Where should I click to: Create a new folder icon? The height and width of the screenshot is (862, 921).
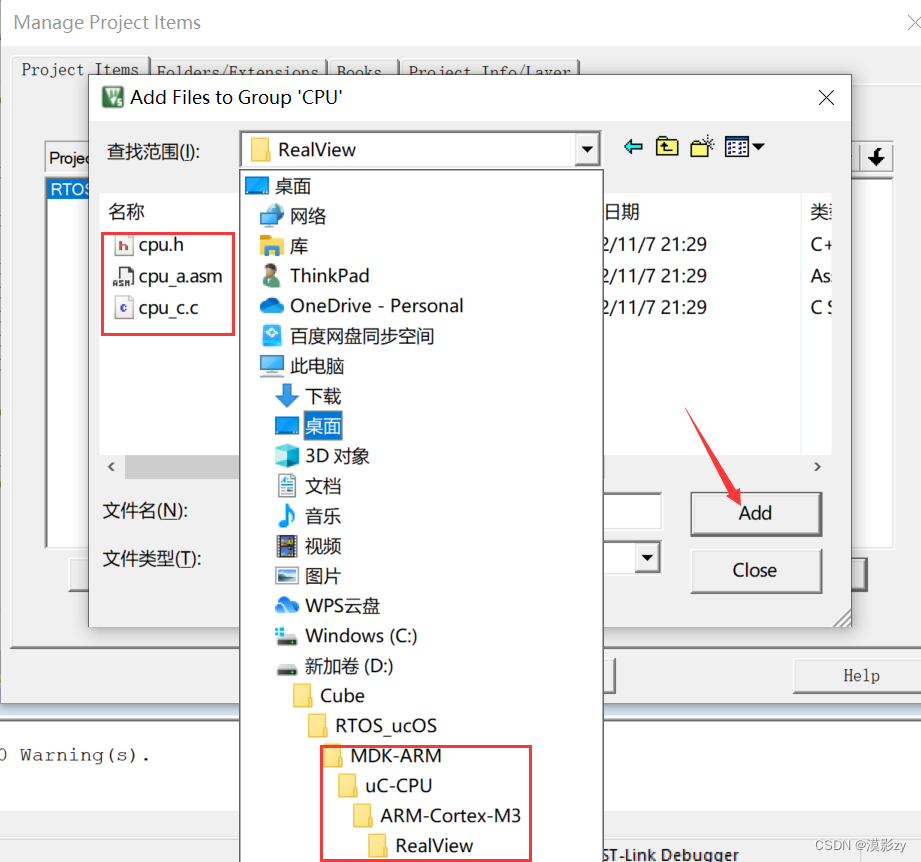coord(702,147)
